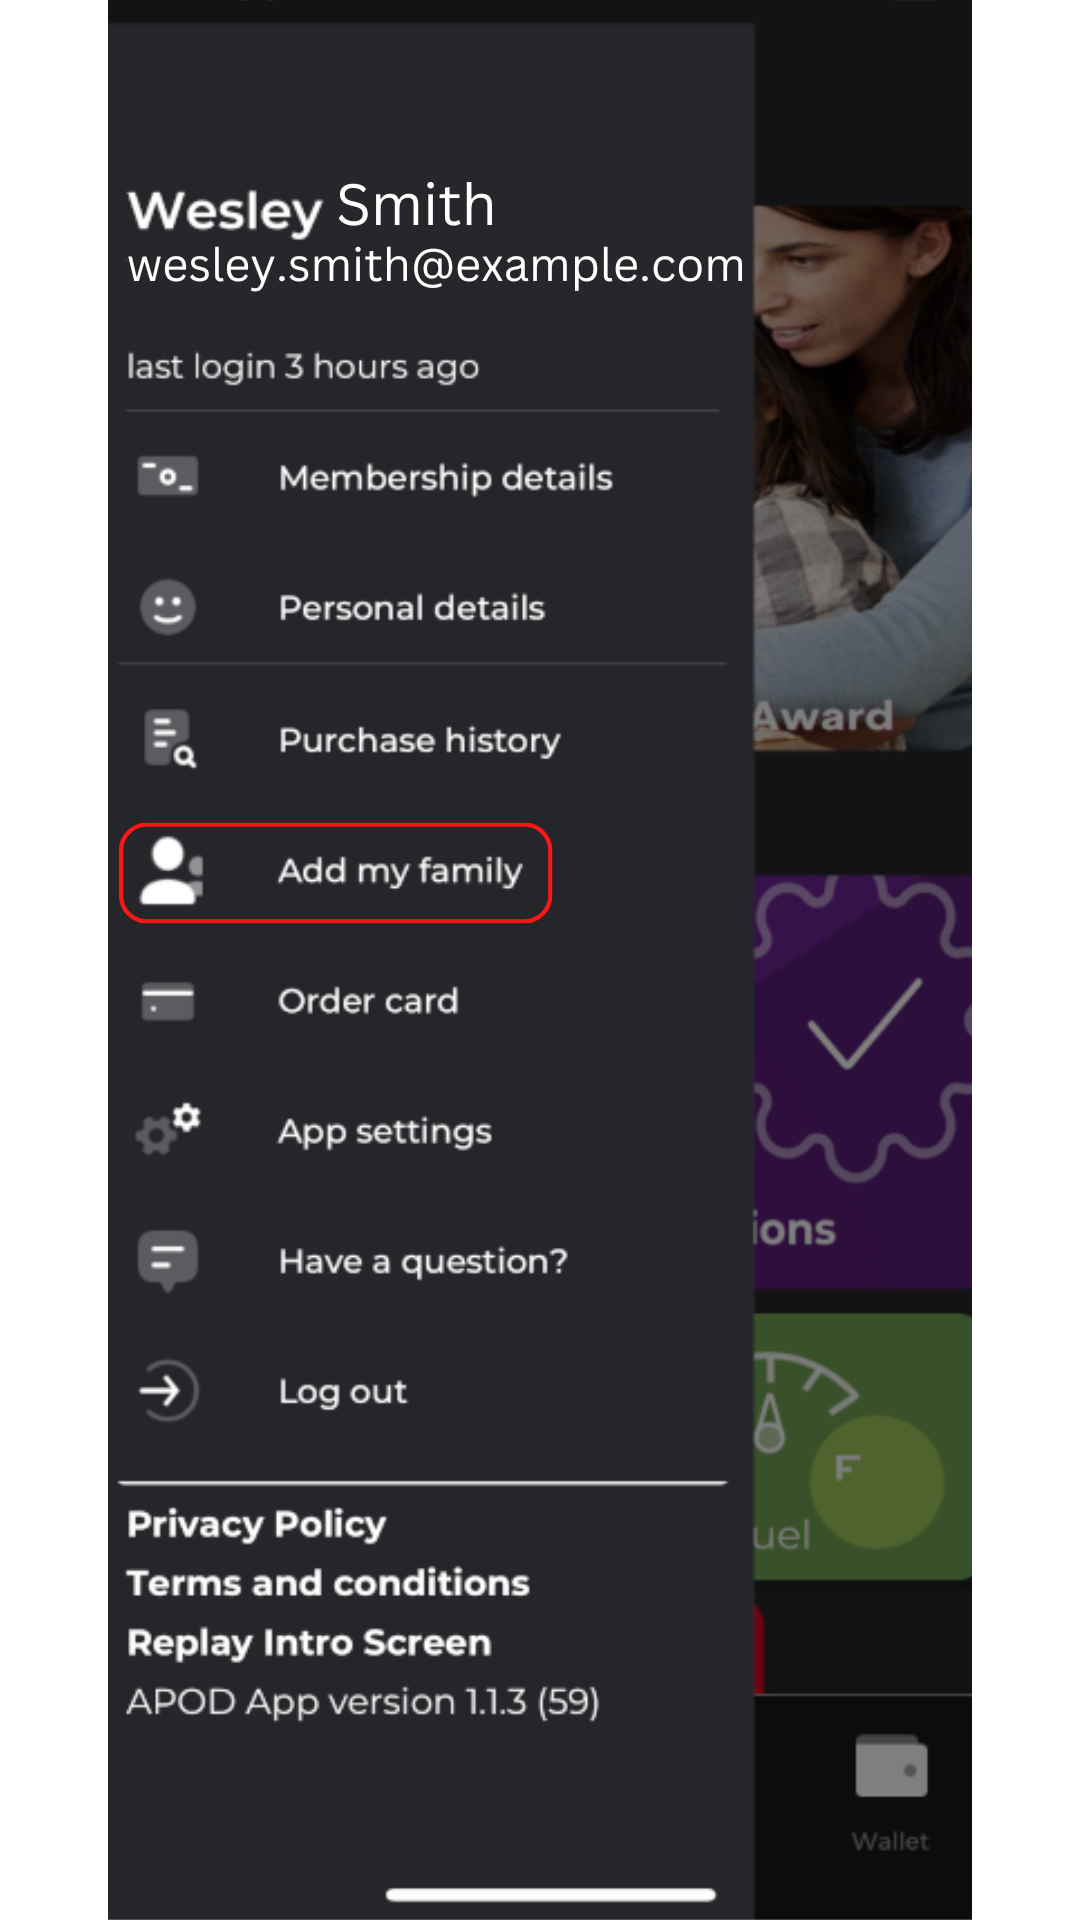The height and width of the screenshot is (1920, 1080).
Task: Click the membership card icon
Action: click(167, 477)
